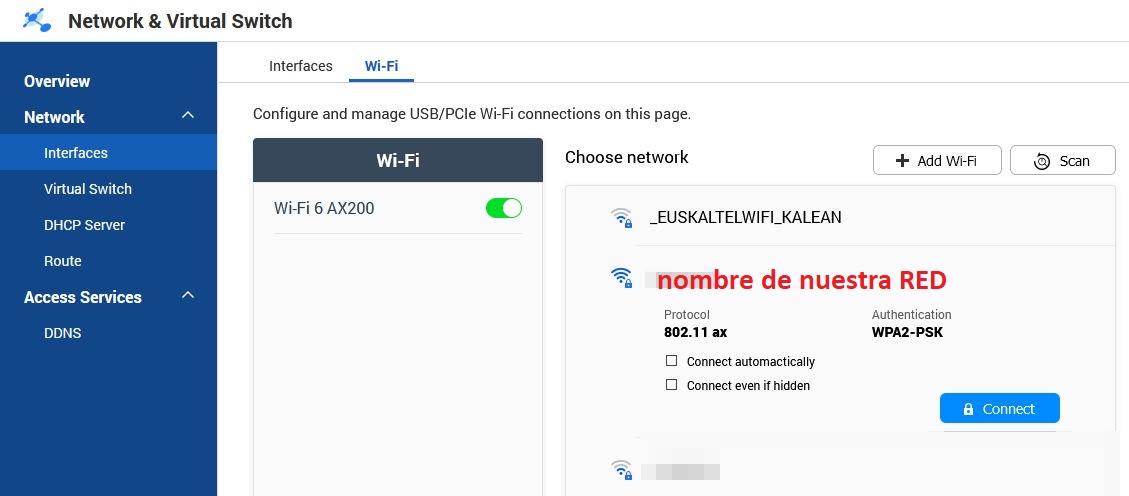Click the plus icon on Add Wi-Fi
1129x496 pixels.
pos(902,160)
